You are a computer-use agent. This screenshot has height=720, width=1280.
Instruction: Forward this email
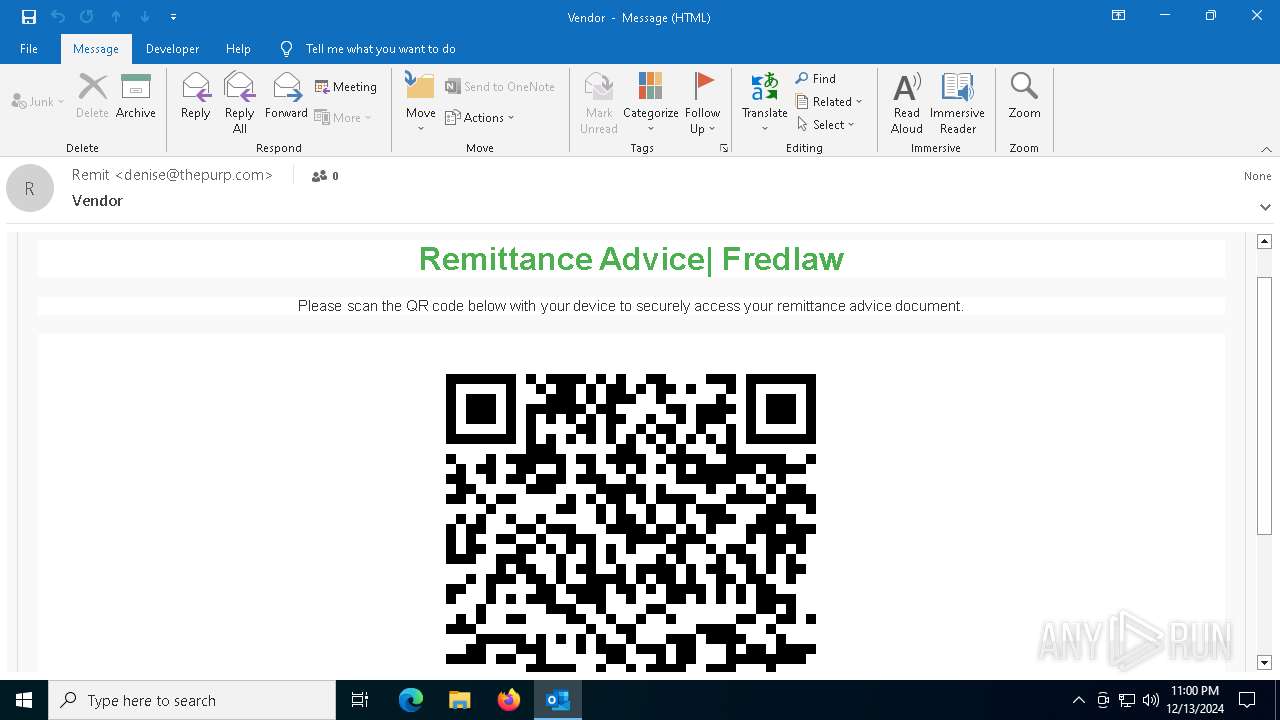[x=286, y=96]
